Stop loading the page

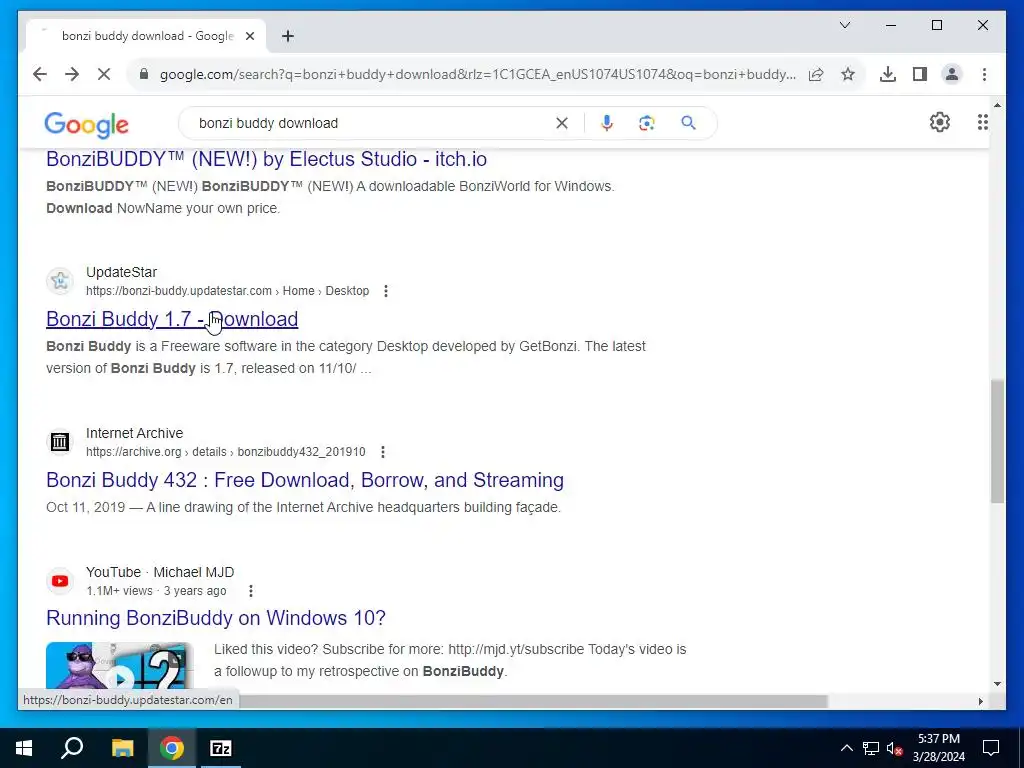pos(104,74)
